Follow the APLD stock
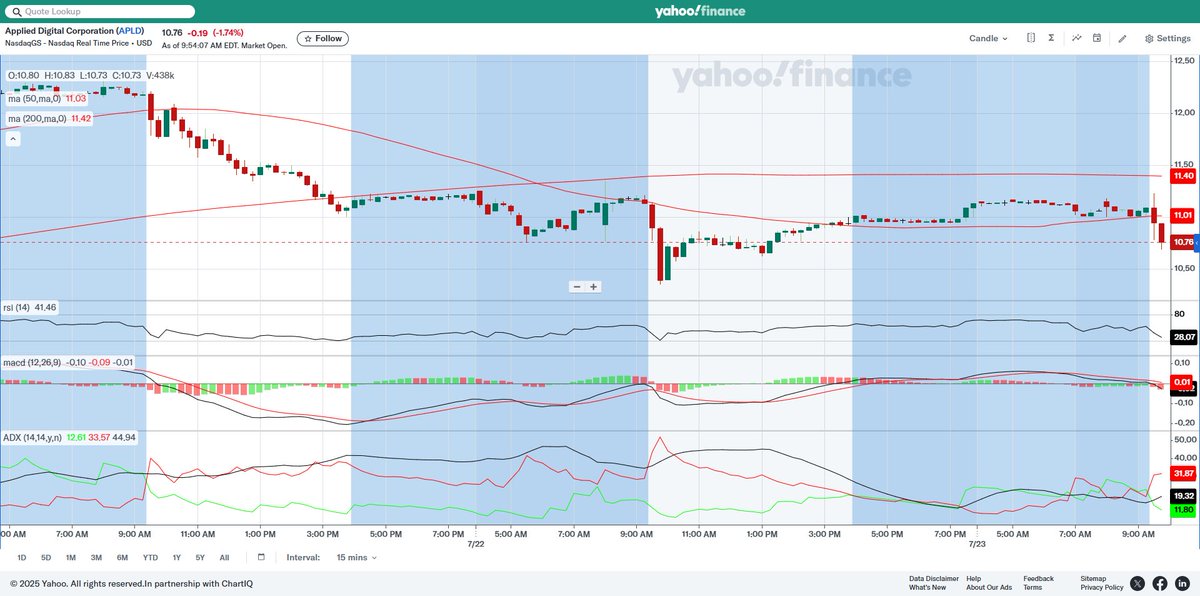Image resolution: width=1200 pixels, height=596 pixels. pyautogui.click(x=323, y=38)
